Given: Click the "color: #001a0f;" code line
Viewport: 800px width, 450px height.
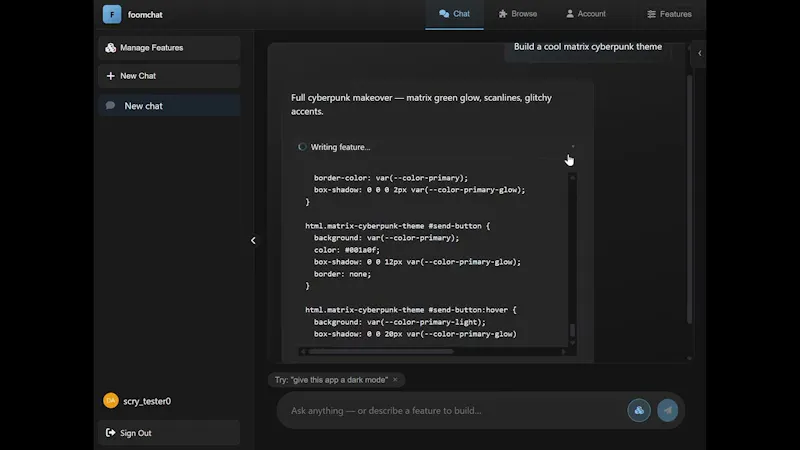Looking at the screenshot, I should click(x=347, y=250).
